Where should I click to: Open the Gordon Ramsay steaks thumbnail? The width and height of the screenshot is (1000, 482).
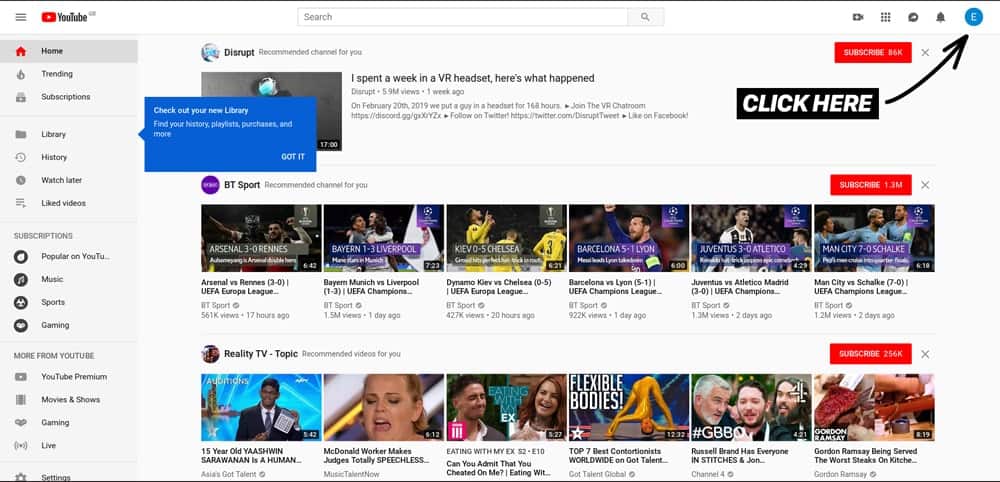point(874,408)
